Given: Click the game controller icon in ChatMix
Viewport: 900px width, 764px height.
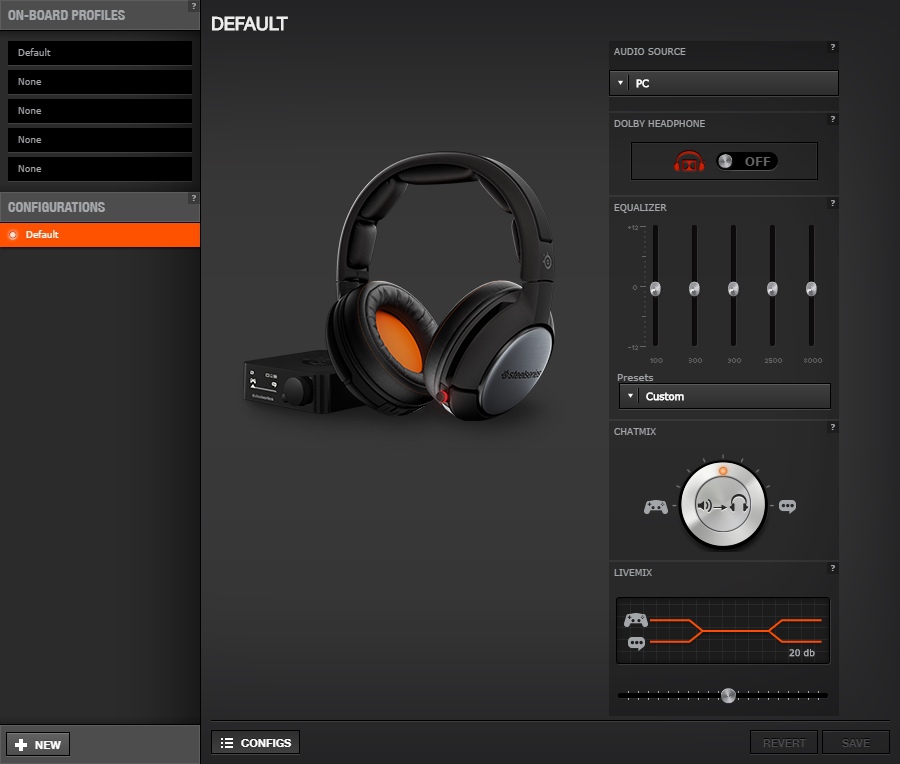Looking at the screenshot, I should [655, 507].
